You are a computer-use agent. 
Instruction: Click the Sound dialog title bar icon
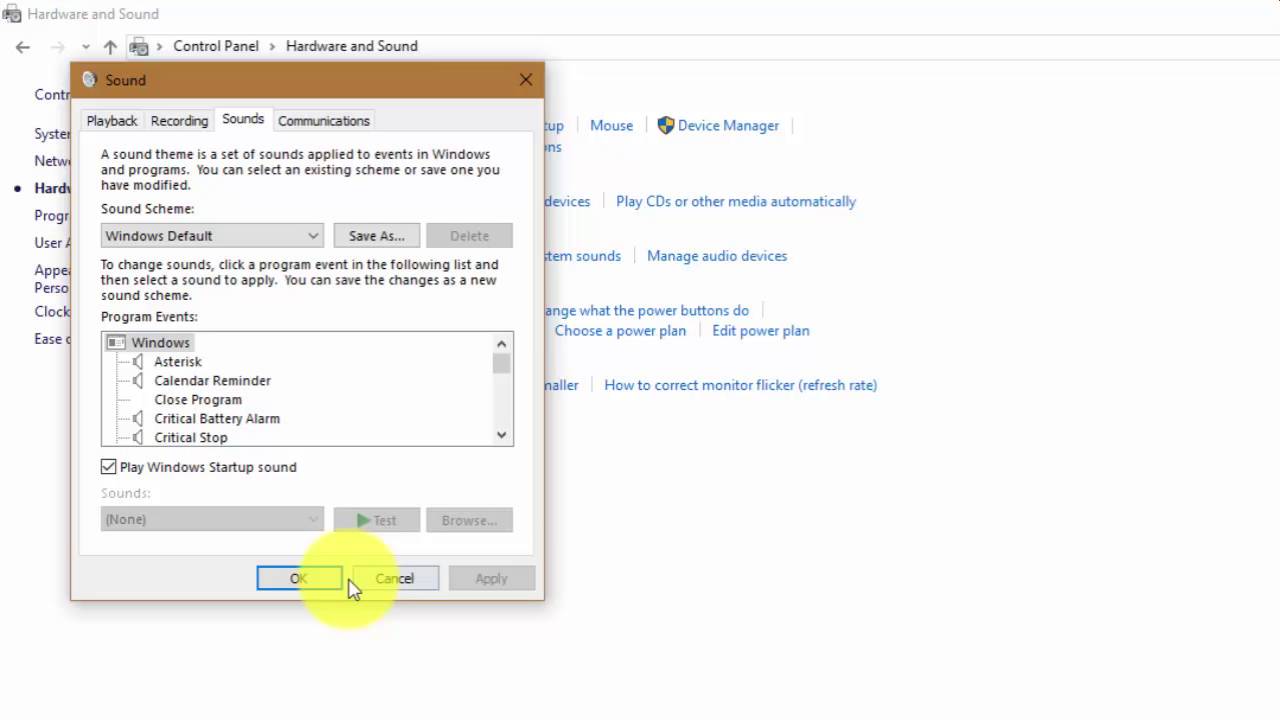[89, 80]
